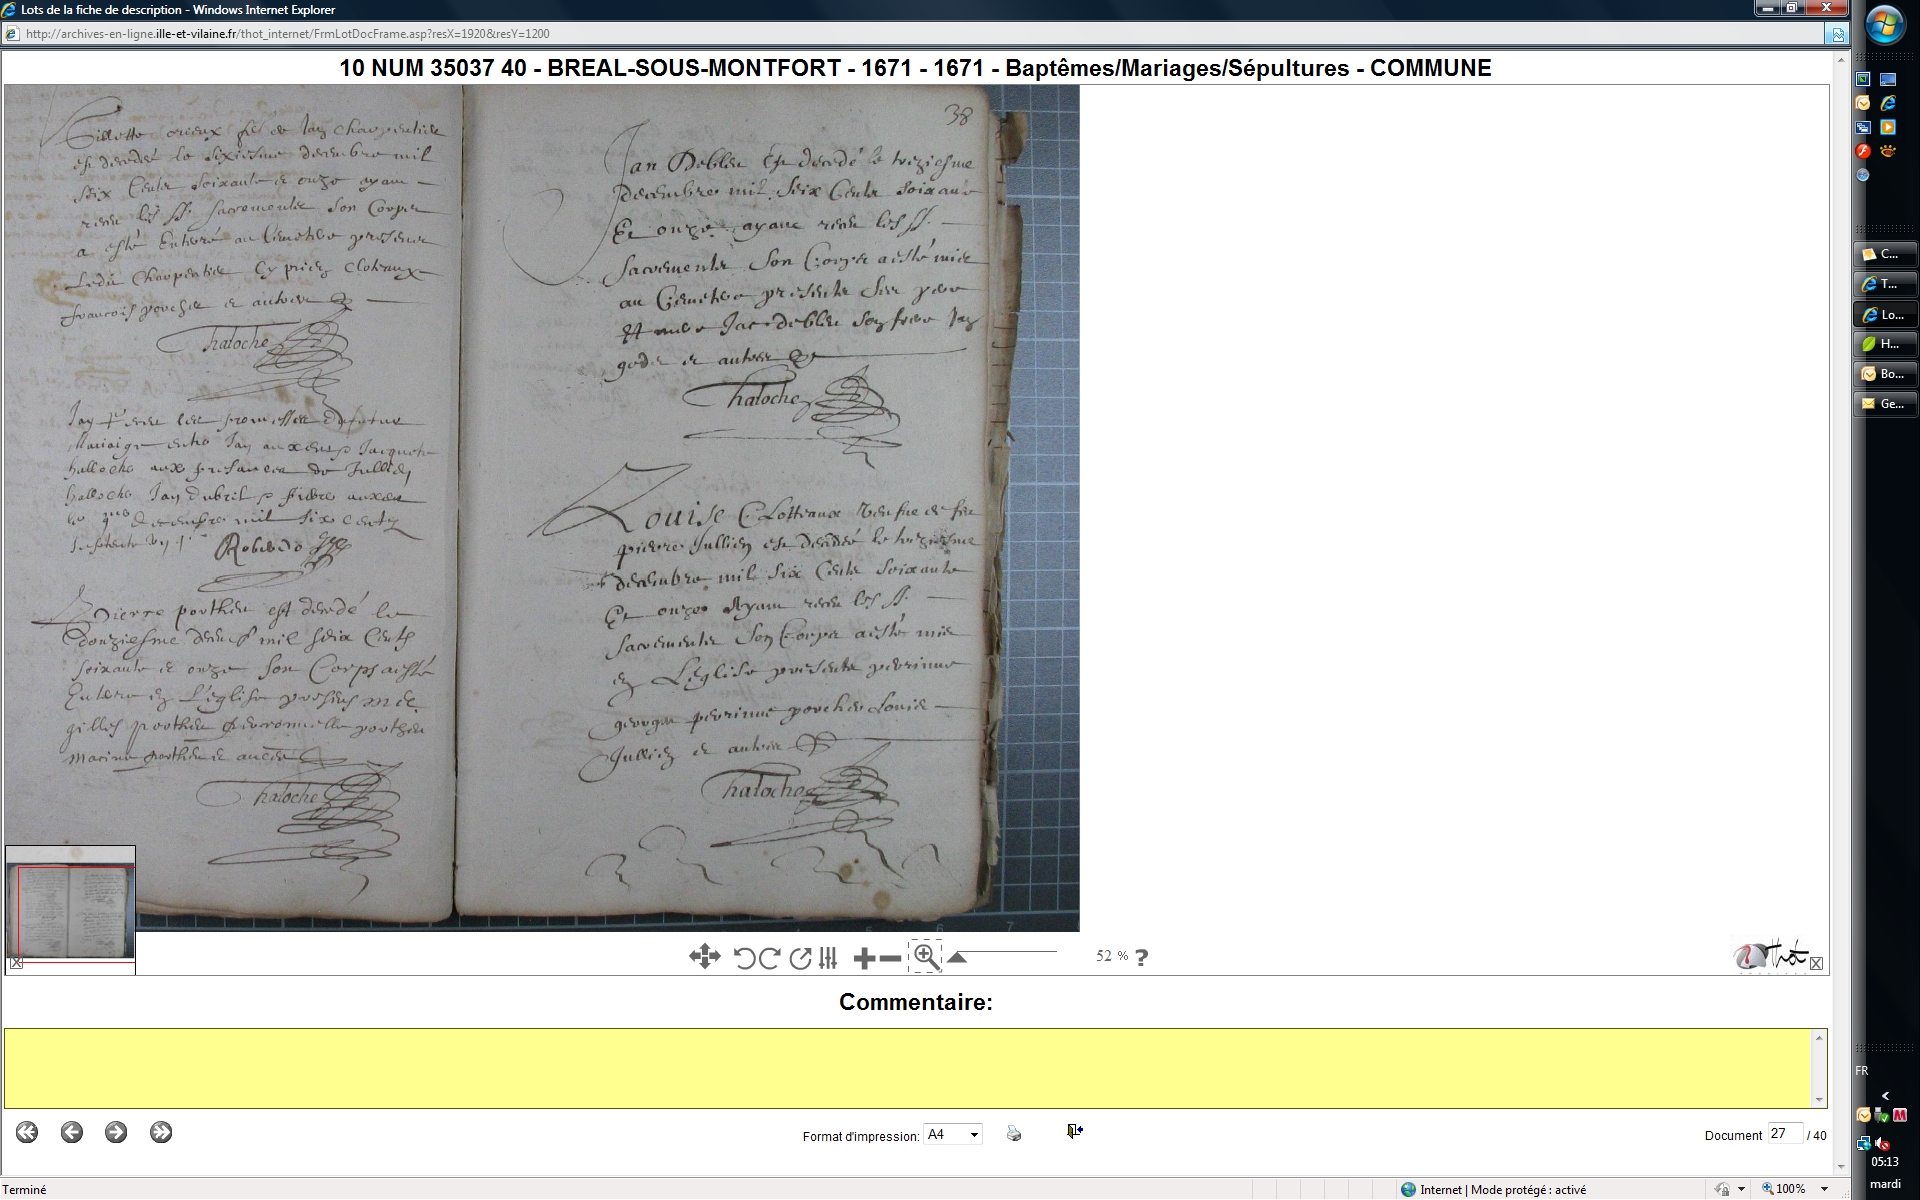Click the yellow Commentaire text area
This screenshot has width=1920, height=1200.
(x=907, y=1068)
